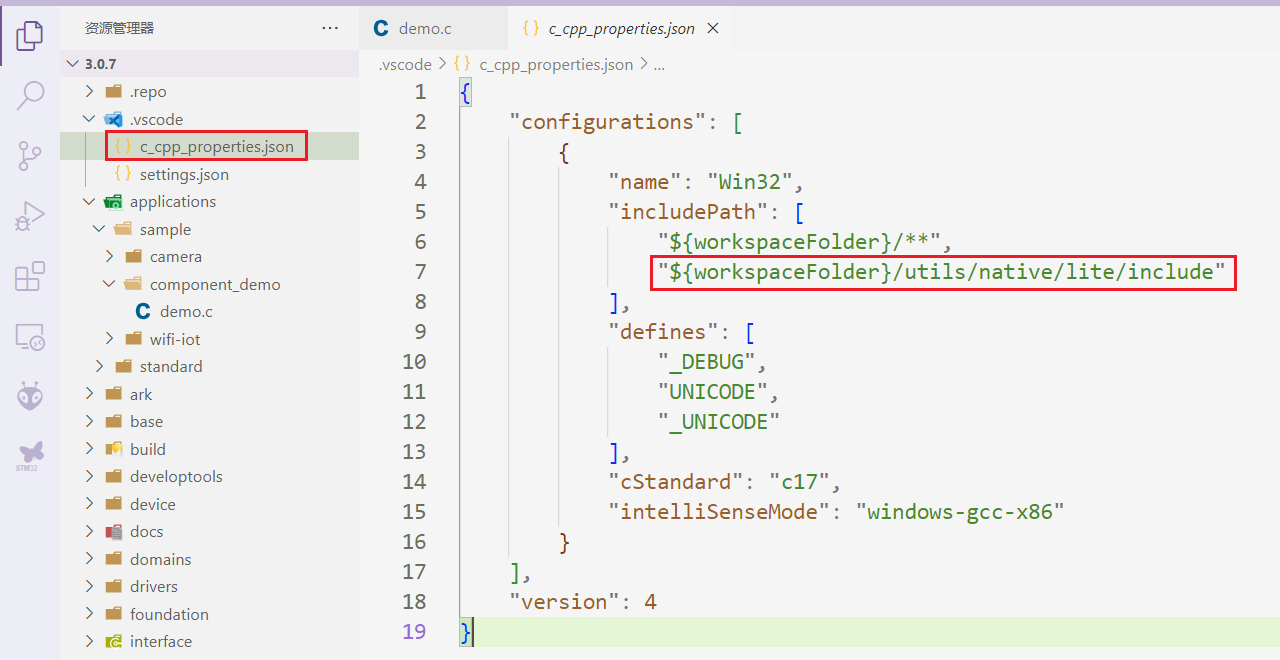Screen dimensions: 1280x660
Task: Expand the camera folder
Action: click(175, 257)
